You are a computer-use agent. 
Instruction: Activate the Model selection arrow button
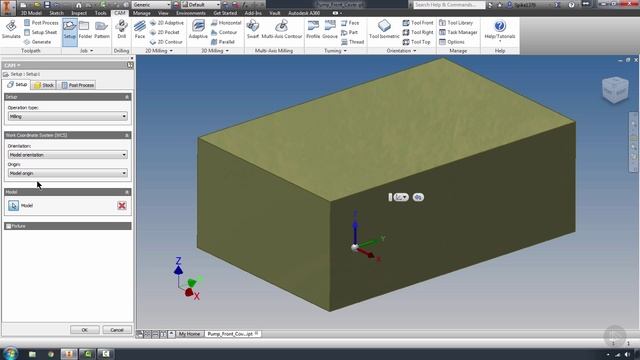click(x=13, y=205)
